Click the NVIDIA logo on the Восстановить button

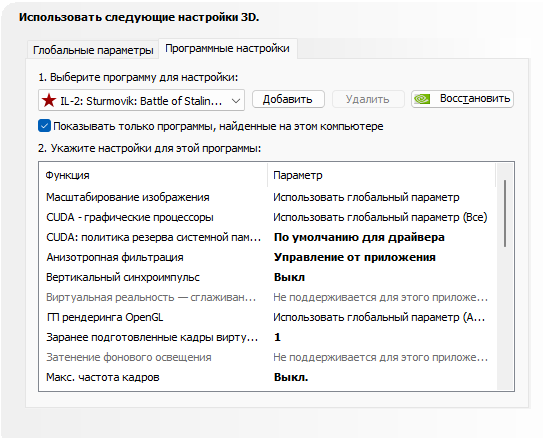pyautogui.click(x=422, y=99)
